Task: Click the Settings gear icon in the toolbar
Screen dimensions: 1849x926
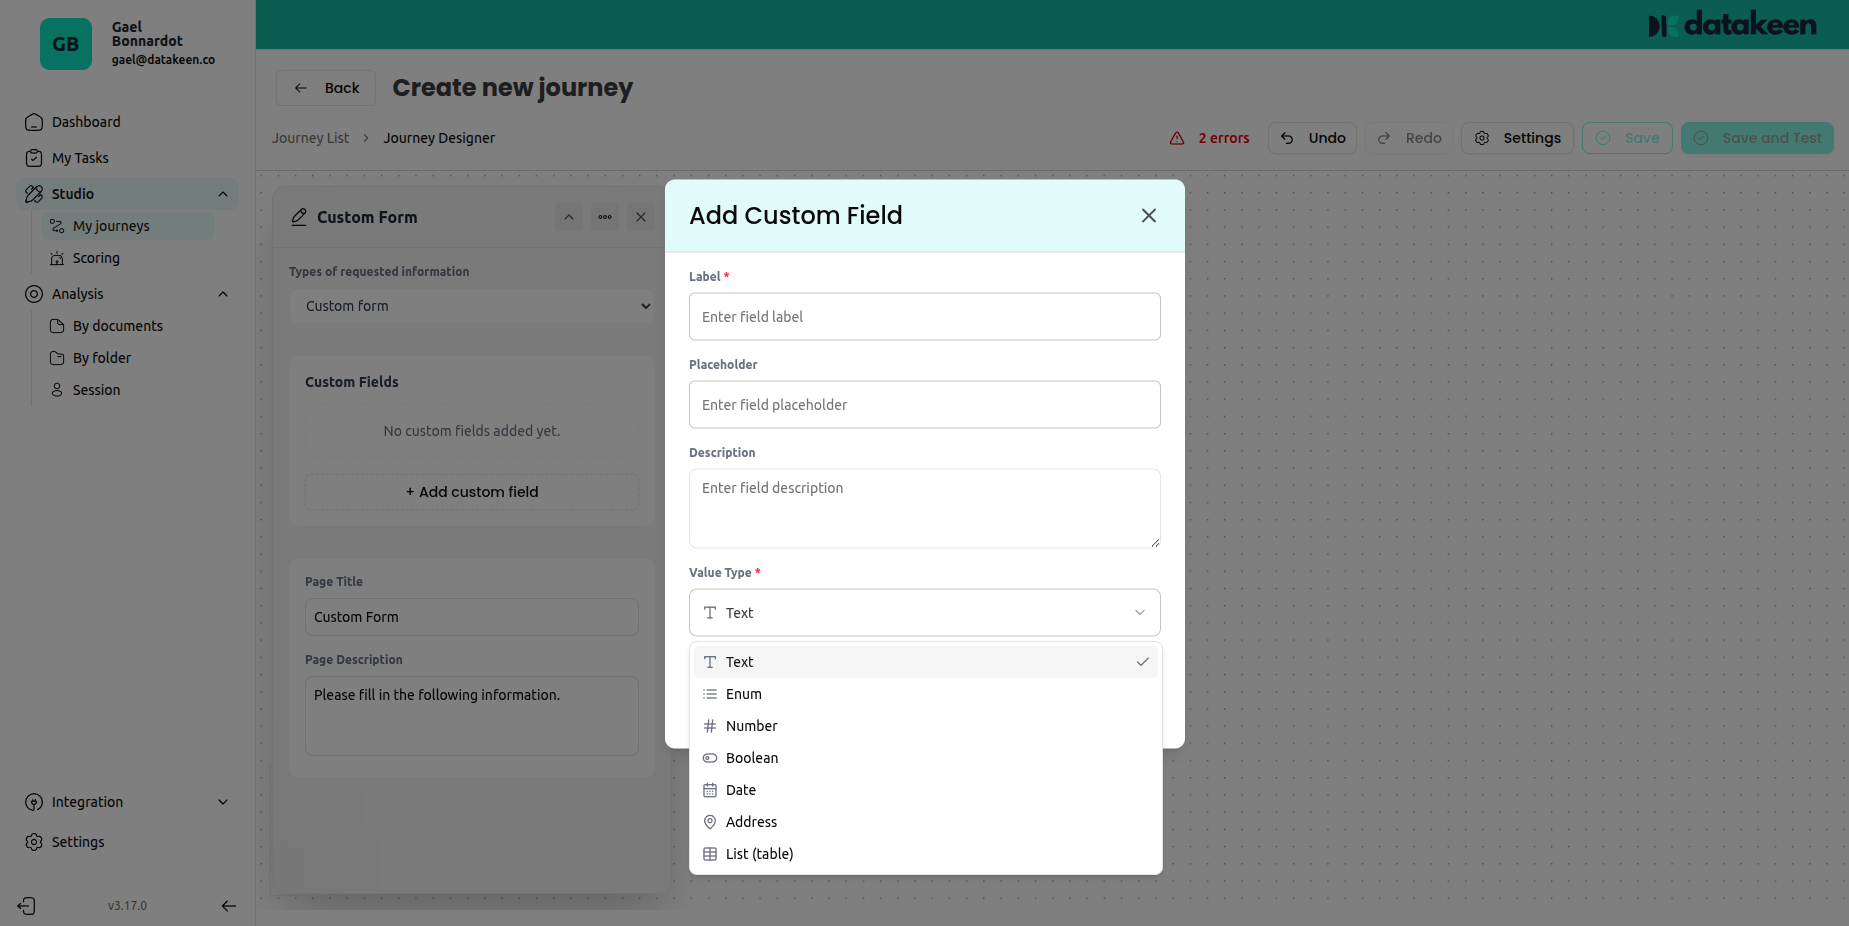Action: [1482, 138]
